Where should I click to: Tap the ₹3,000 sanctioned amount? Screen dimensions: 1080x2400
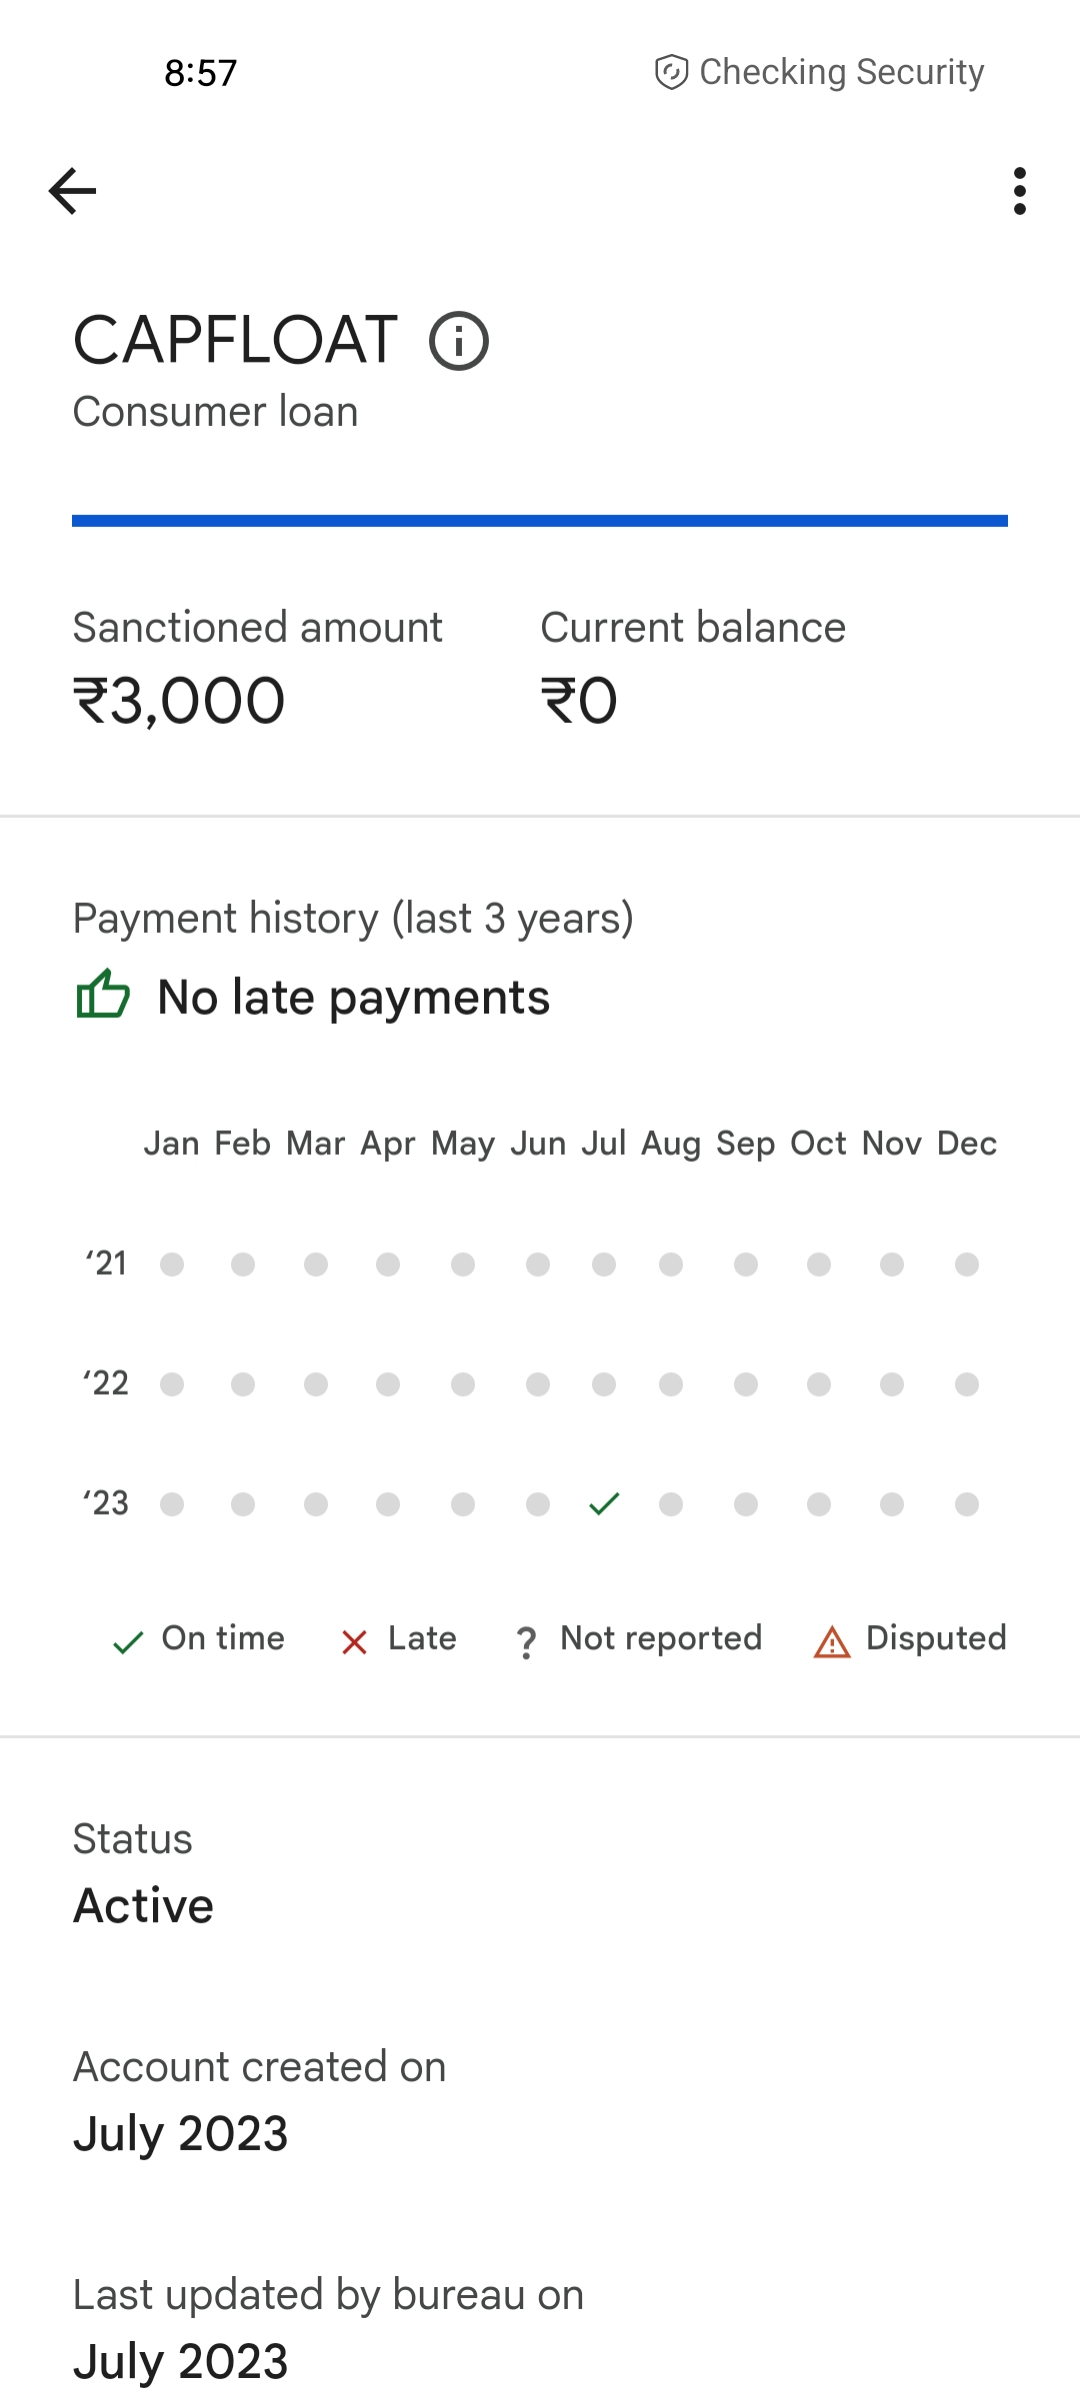point(180,700)
